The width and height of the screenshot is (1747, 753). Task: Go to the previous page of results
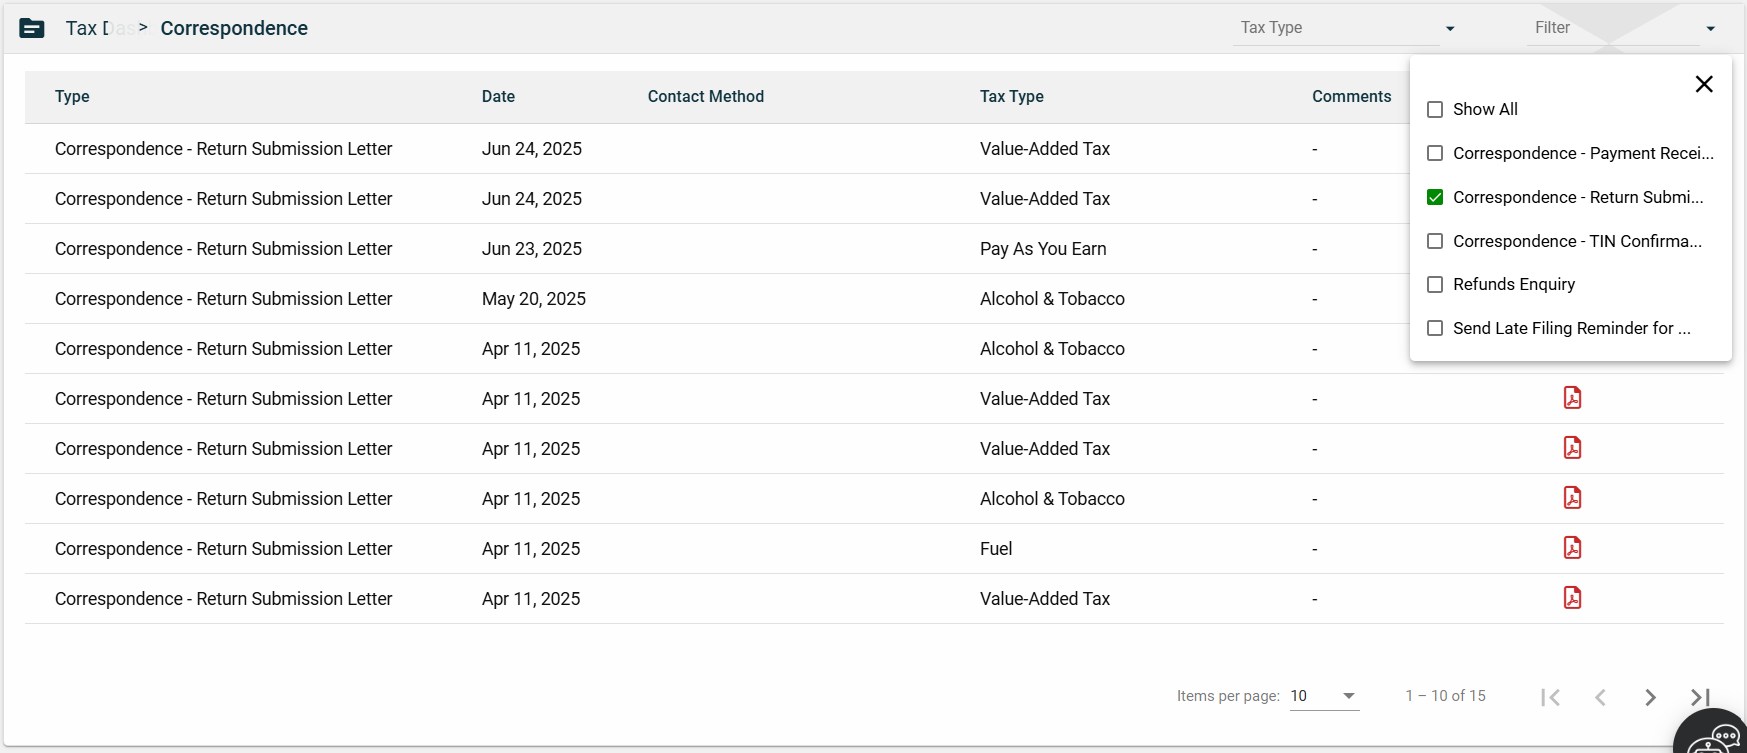point(1600,697)
